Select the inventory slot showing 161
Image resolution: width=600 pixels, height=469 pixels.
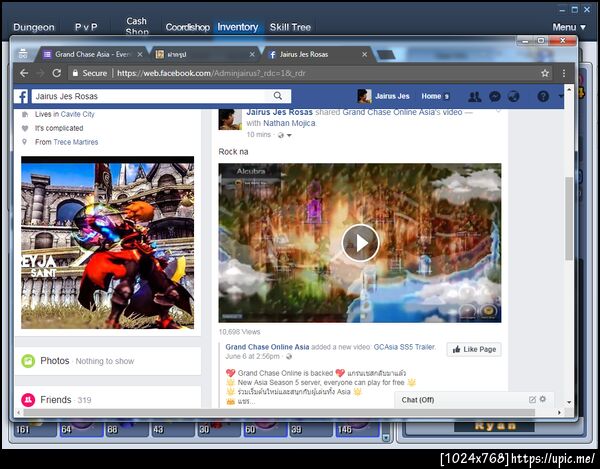coord(35,430)
